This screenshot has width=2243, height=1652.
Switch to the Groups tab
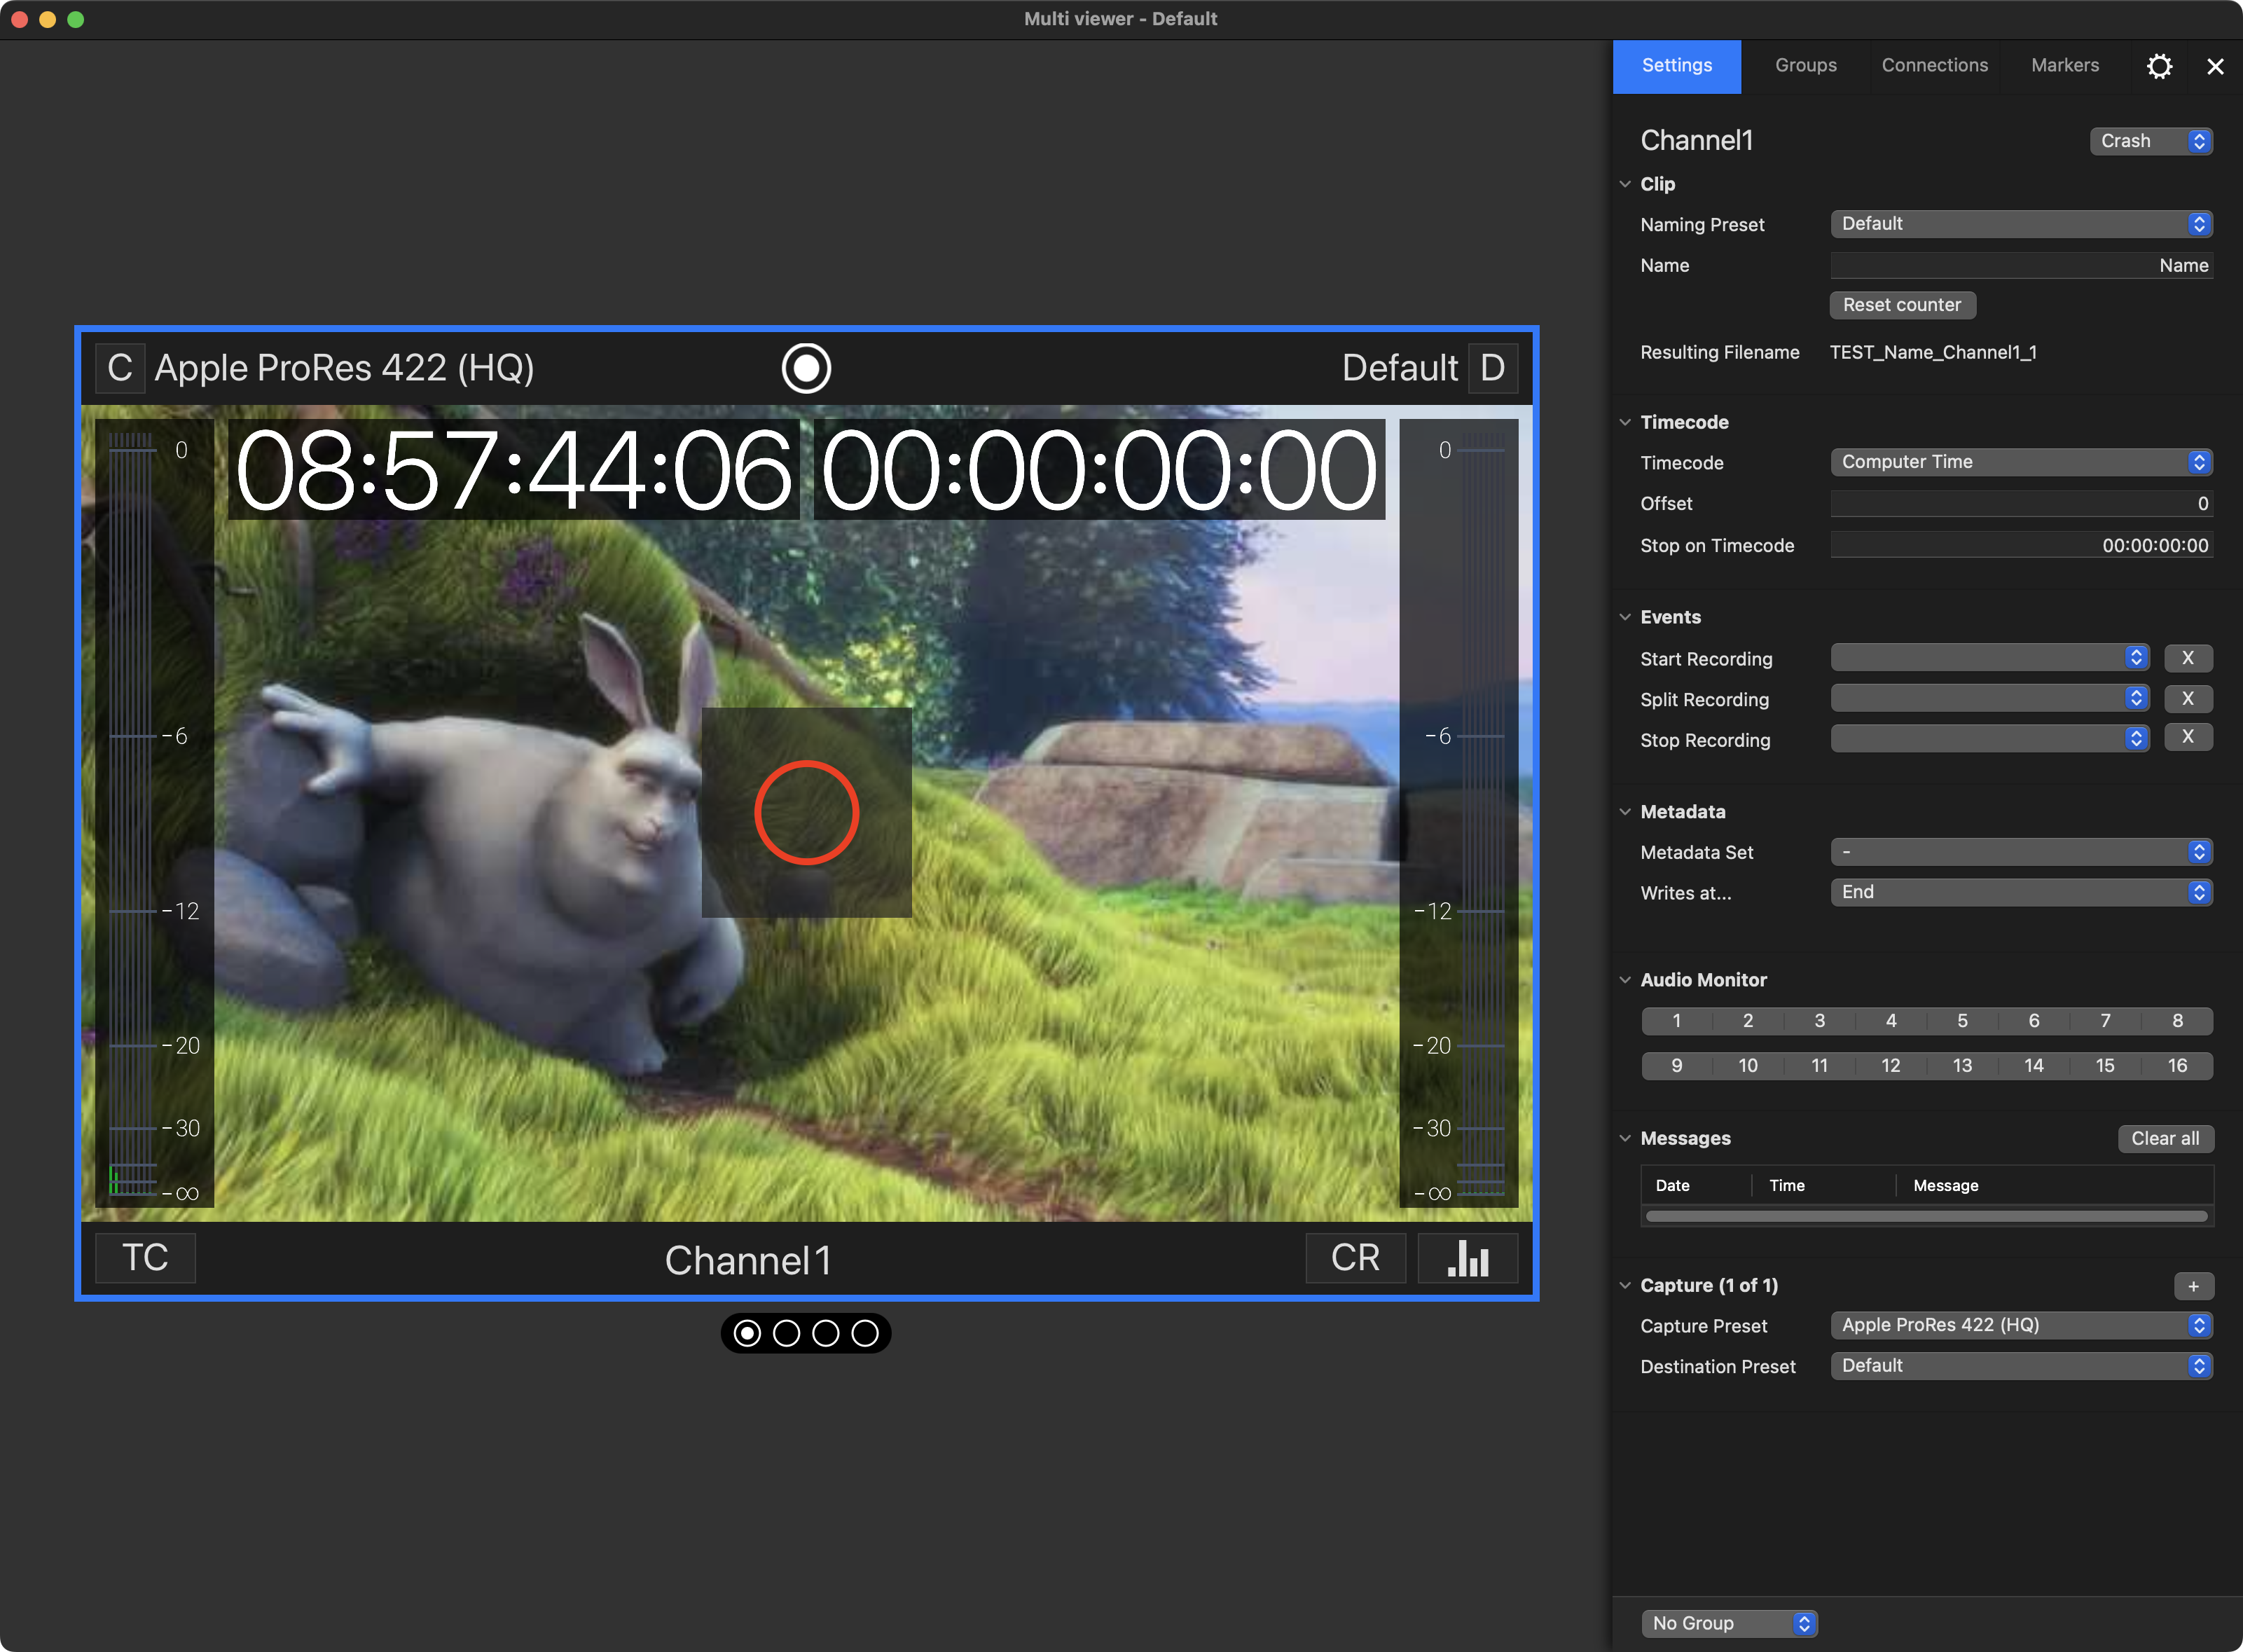coord(1806,66)
